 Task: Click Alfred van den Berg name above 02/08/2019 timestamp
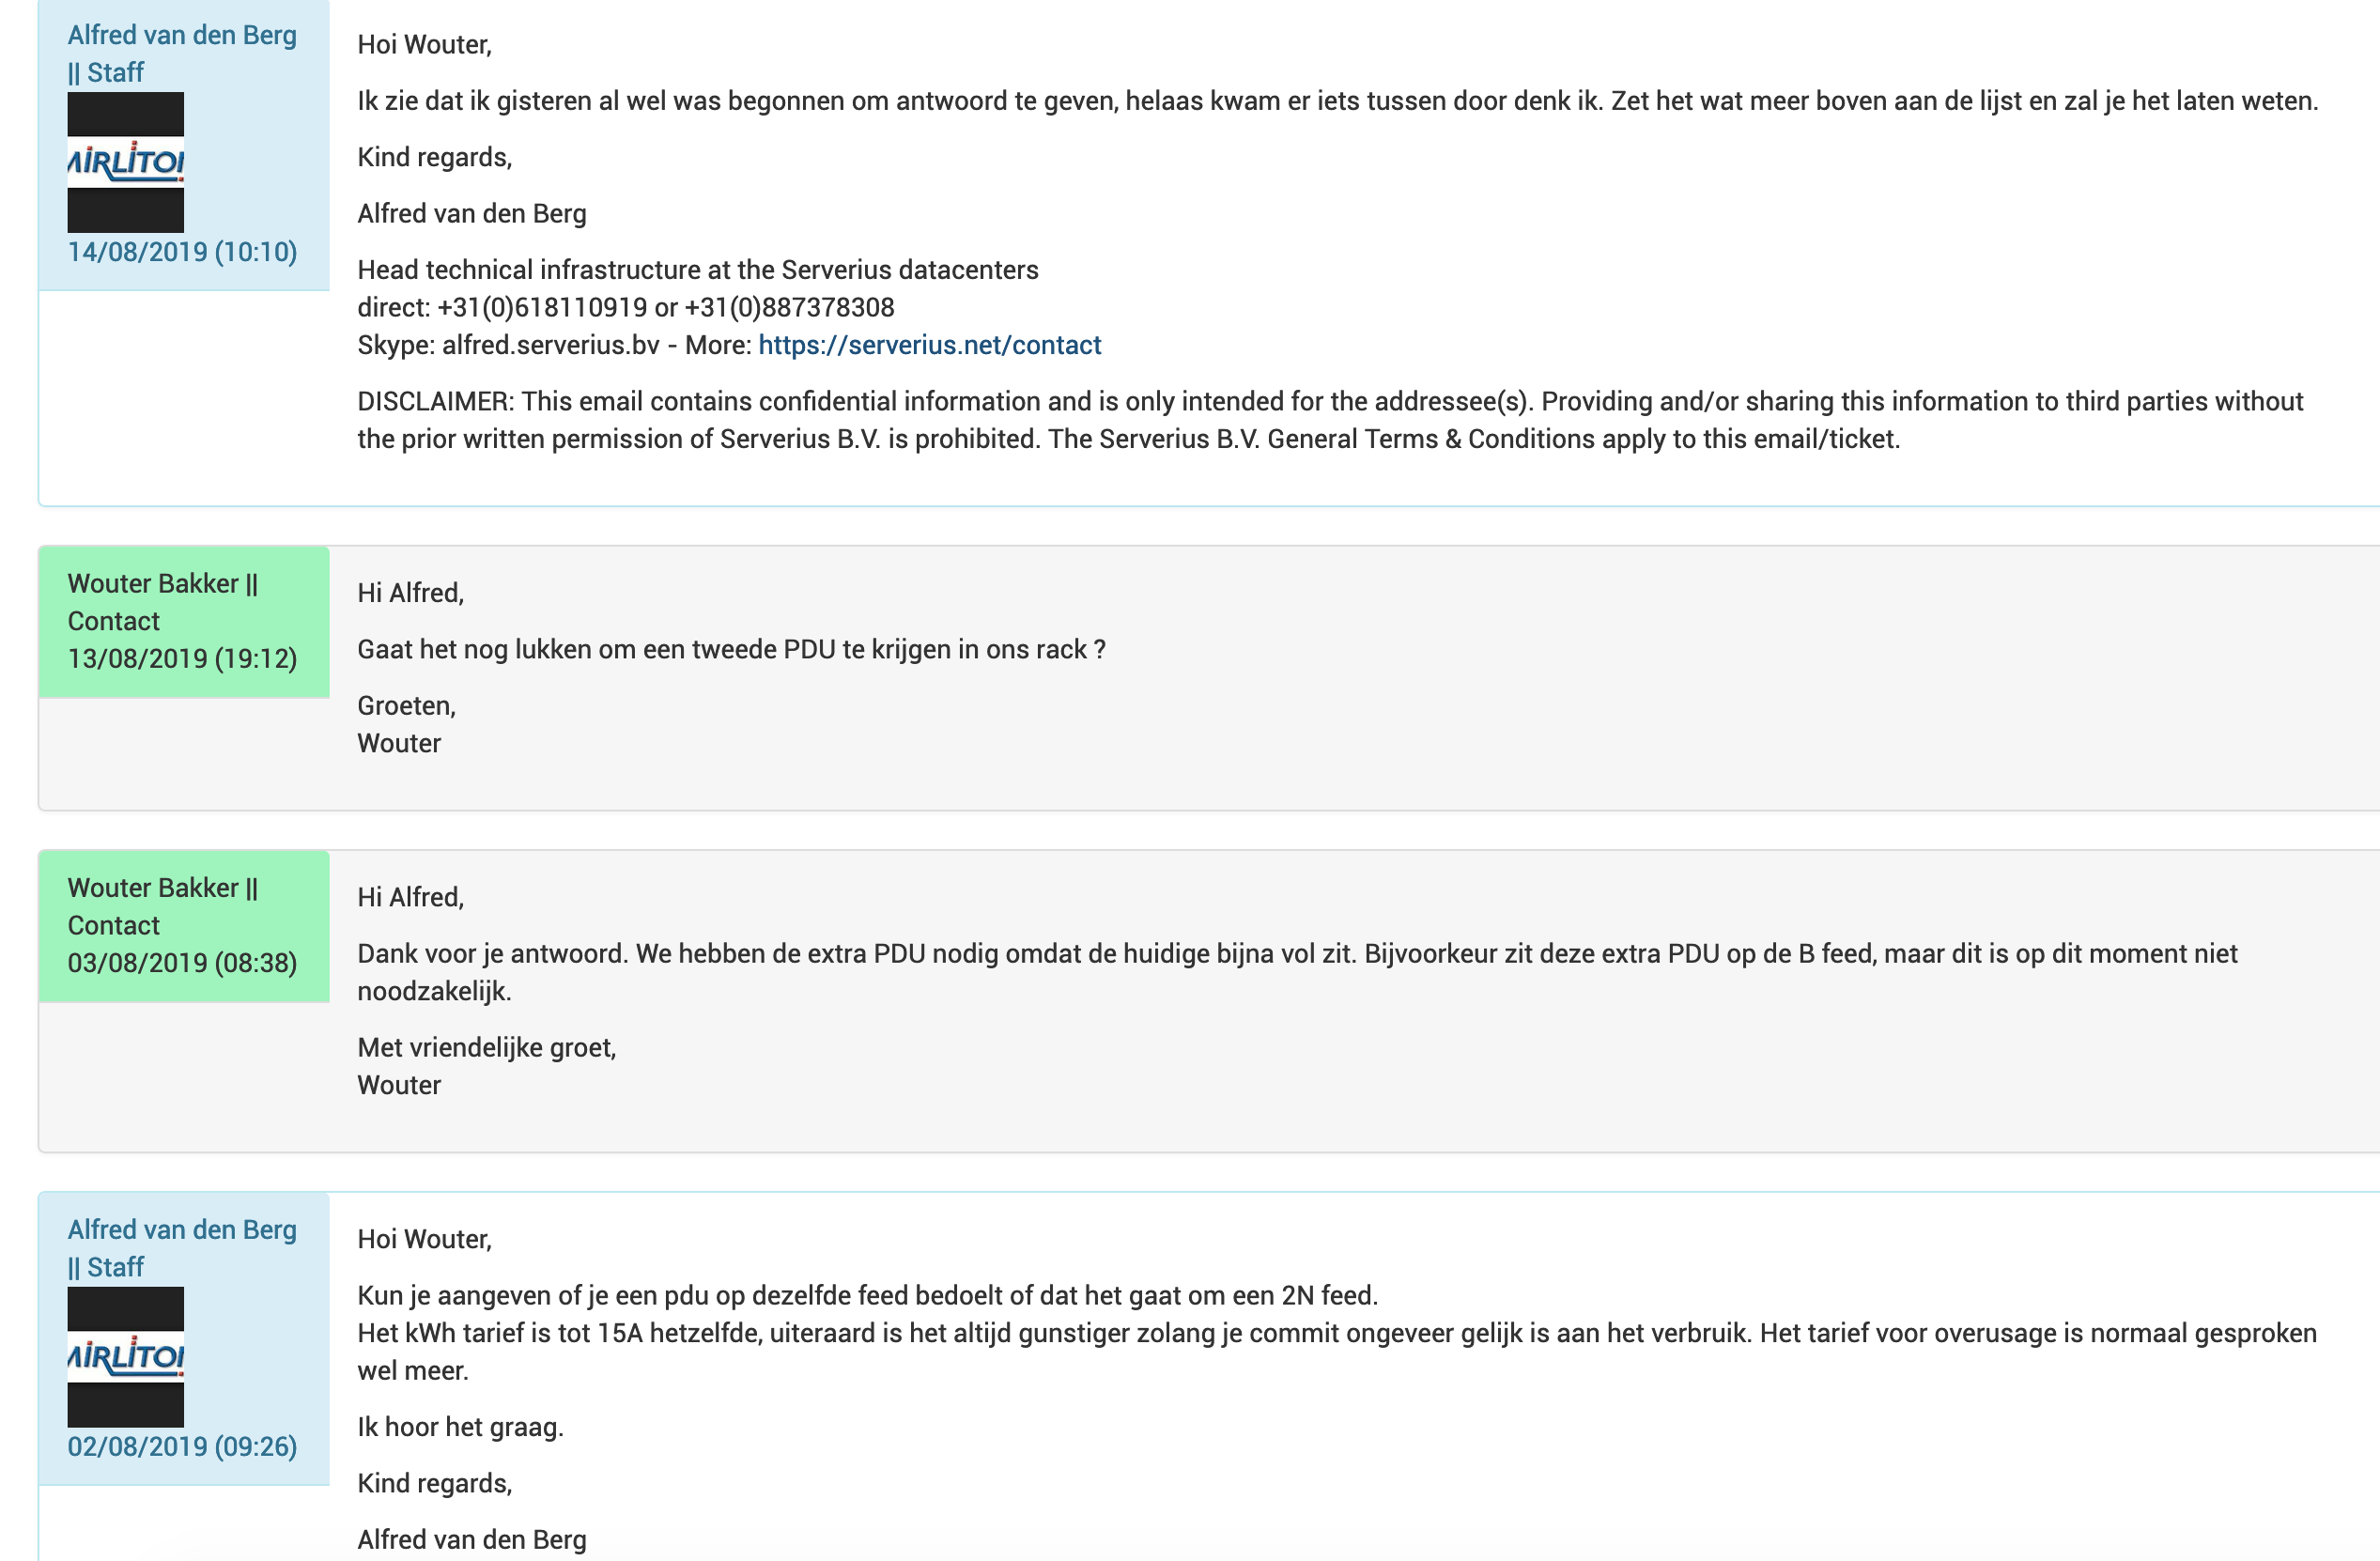click(181, 1230)
